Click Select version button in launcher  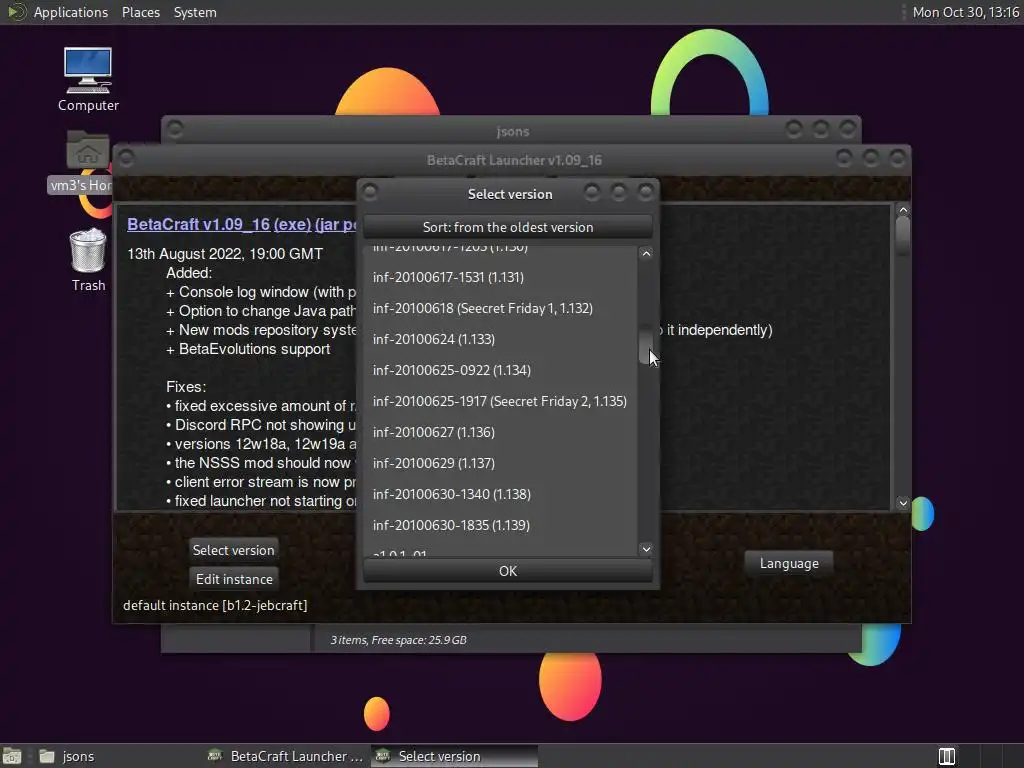(233, 550)
